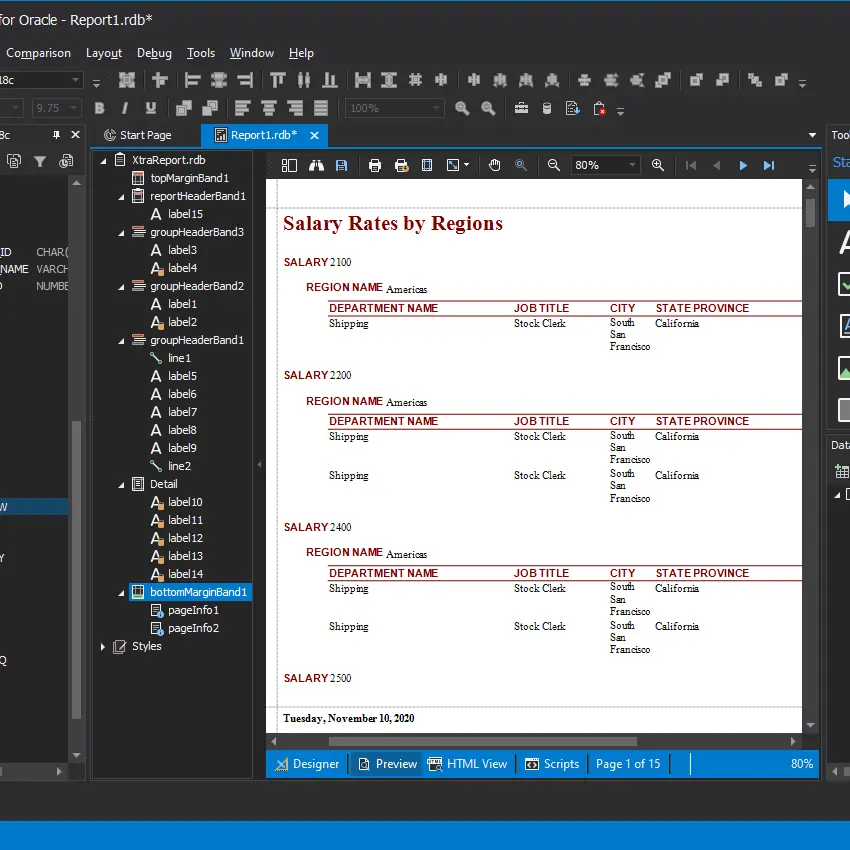850x850 pixels.
Task: Toggle Italic formatting
Action: click(x=125, y=108)
